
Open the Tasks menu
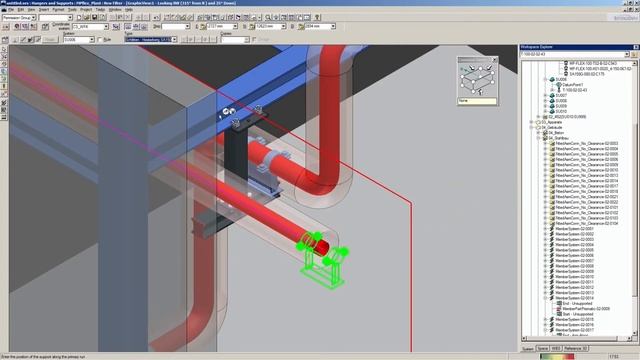[100, 9]
